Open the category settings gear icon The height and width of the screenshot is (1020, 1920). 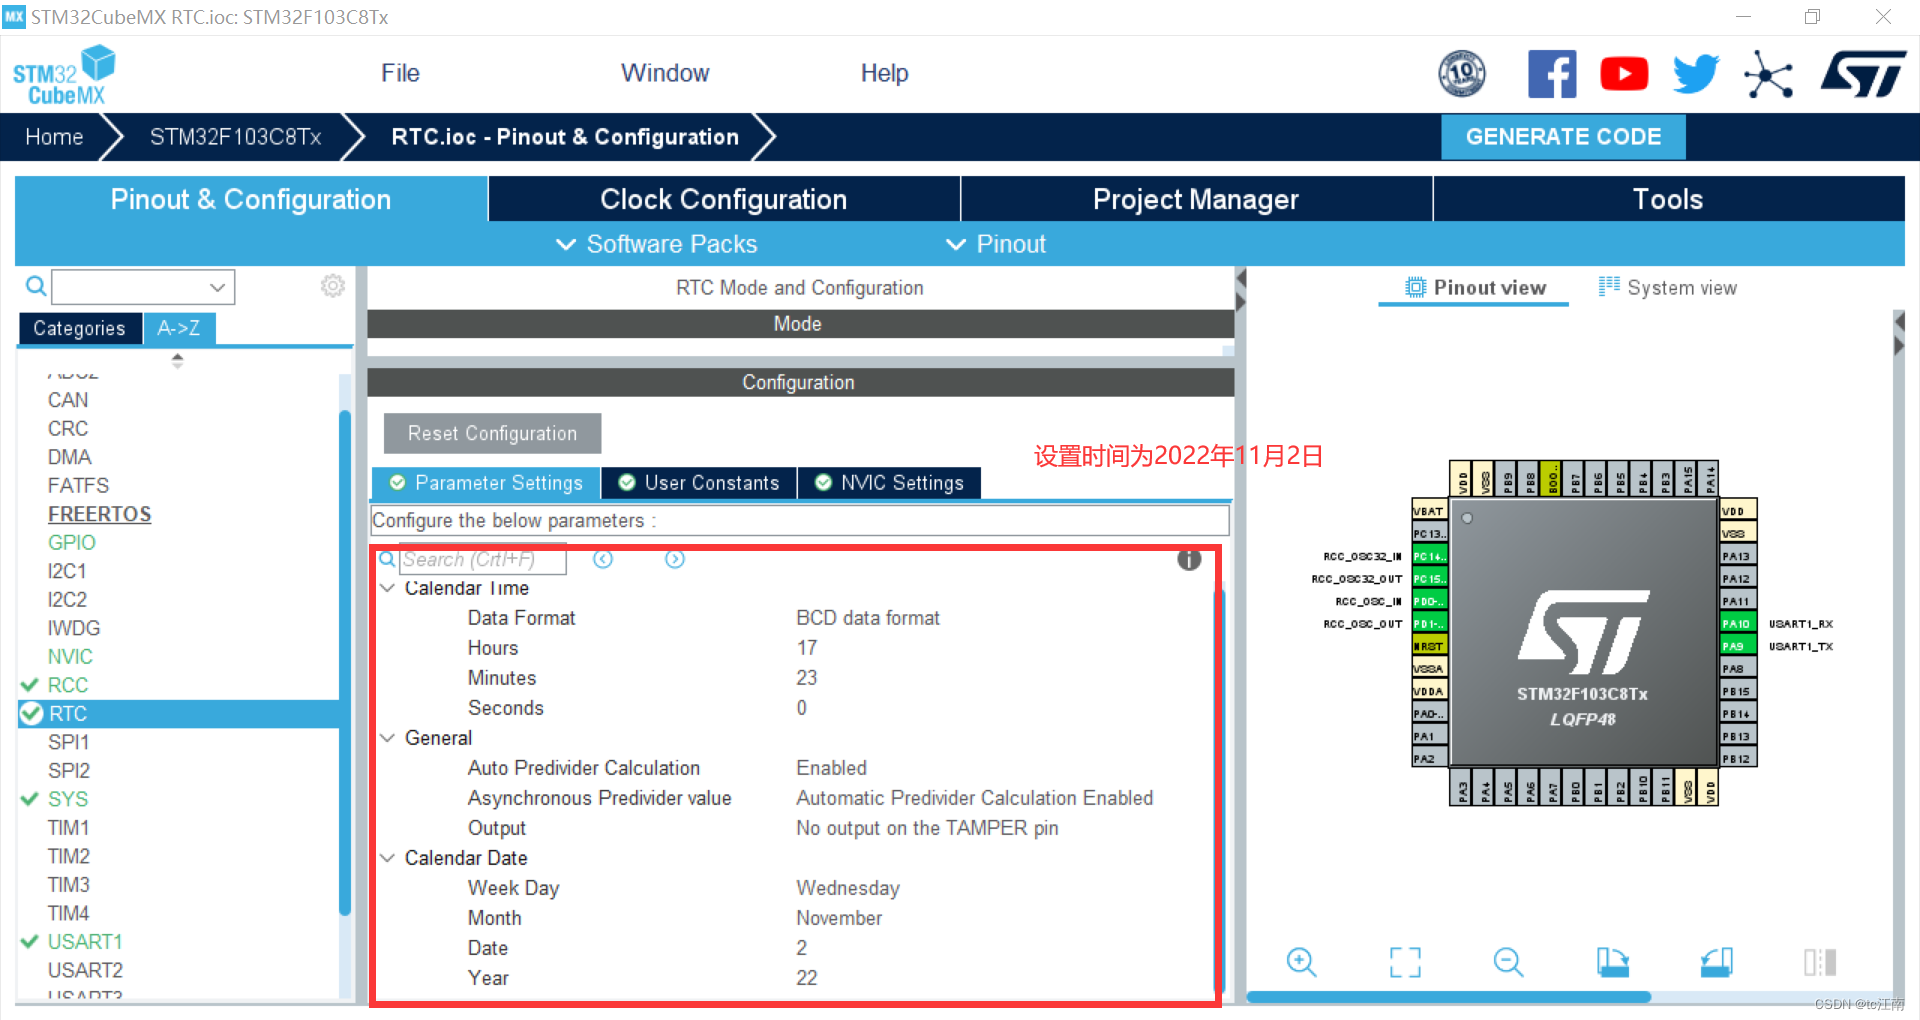point(333,287)
